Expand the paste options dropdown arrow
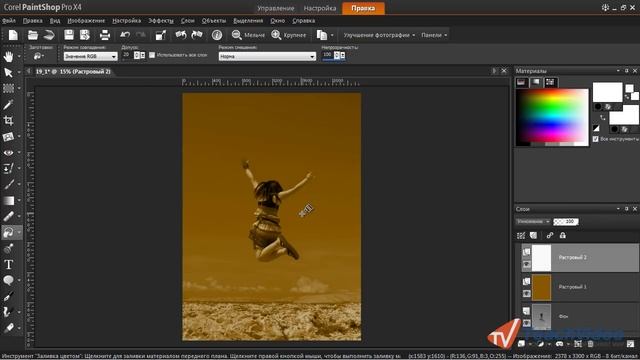 [x=332, y=35]
